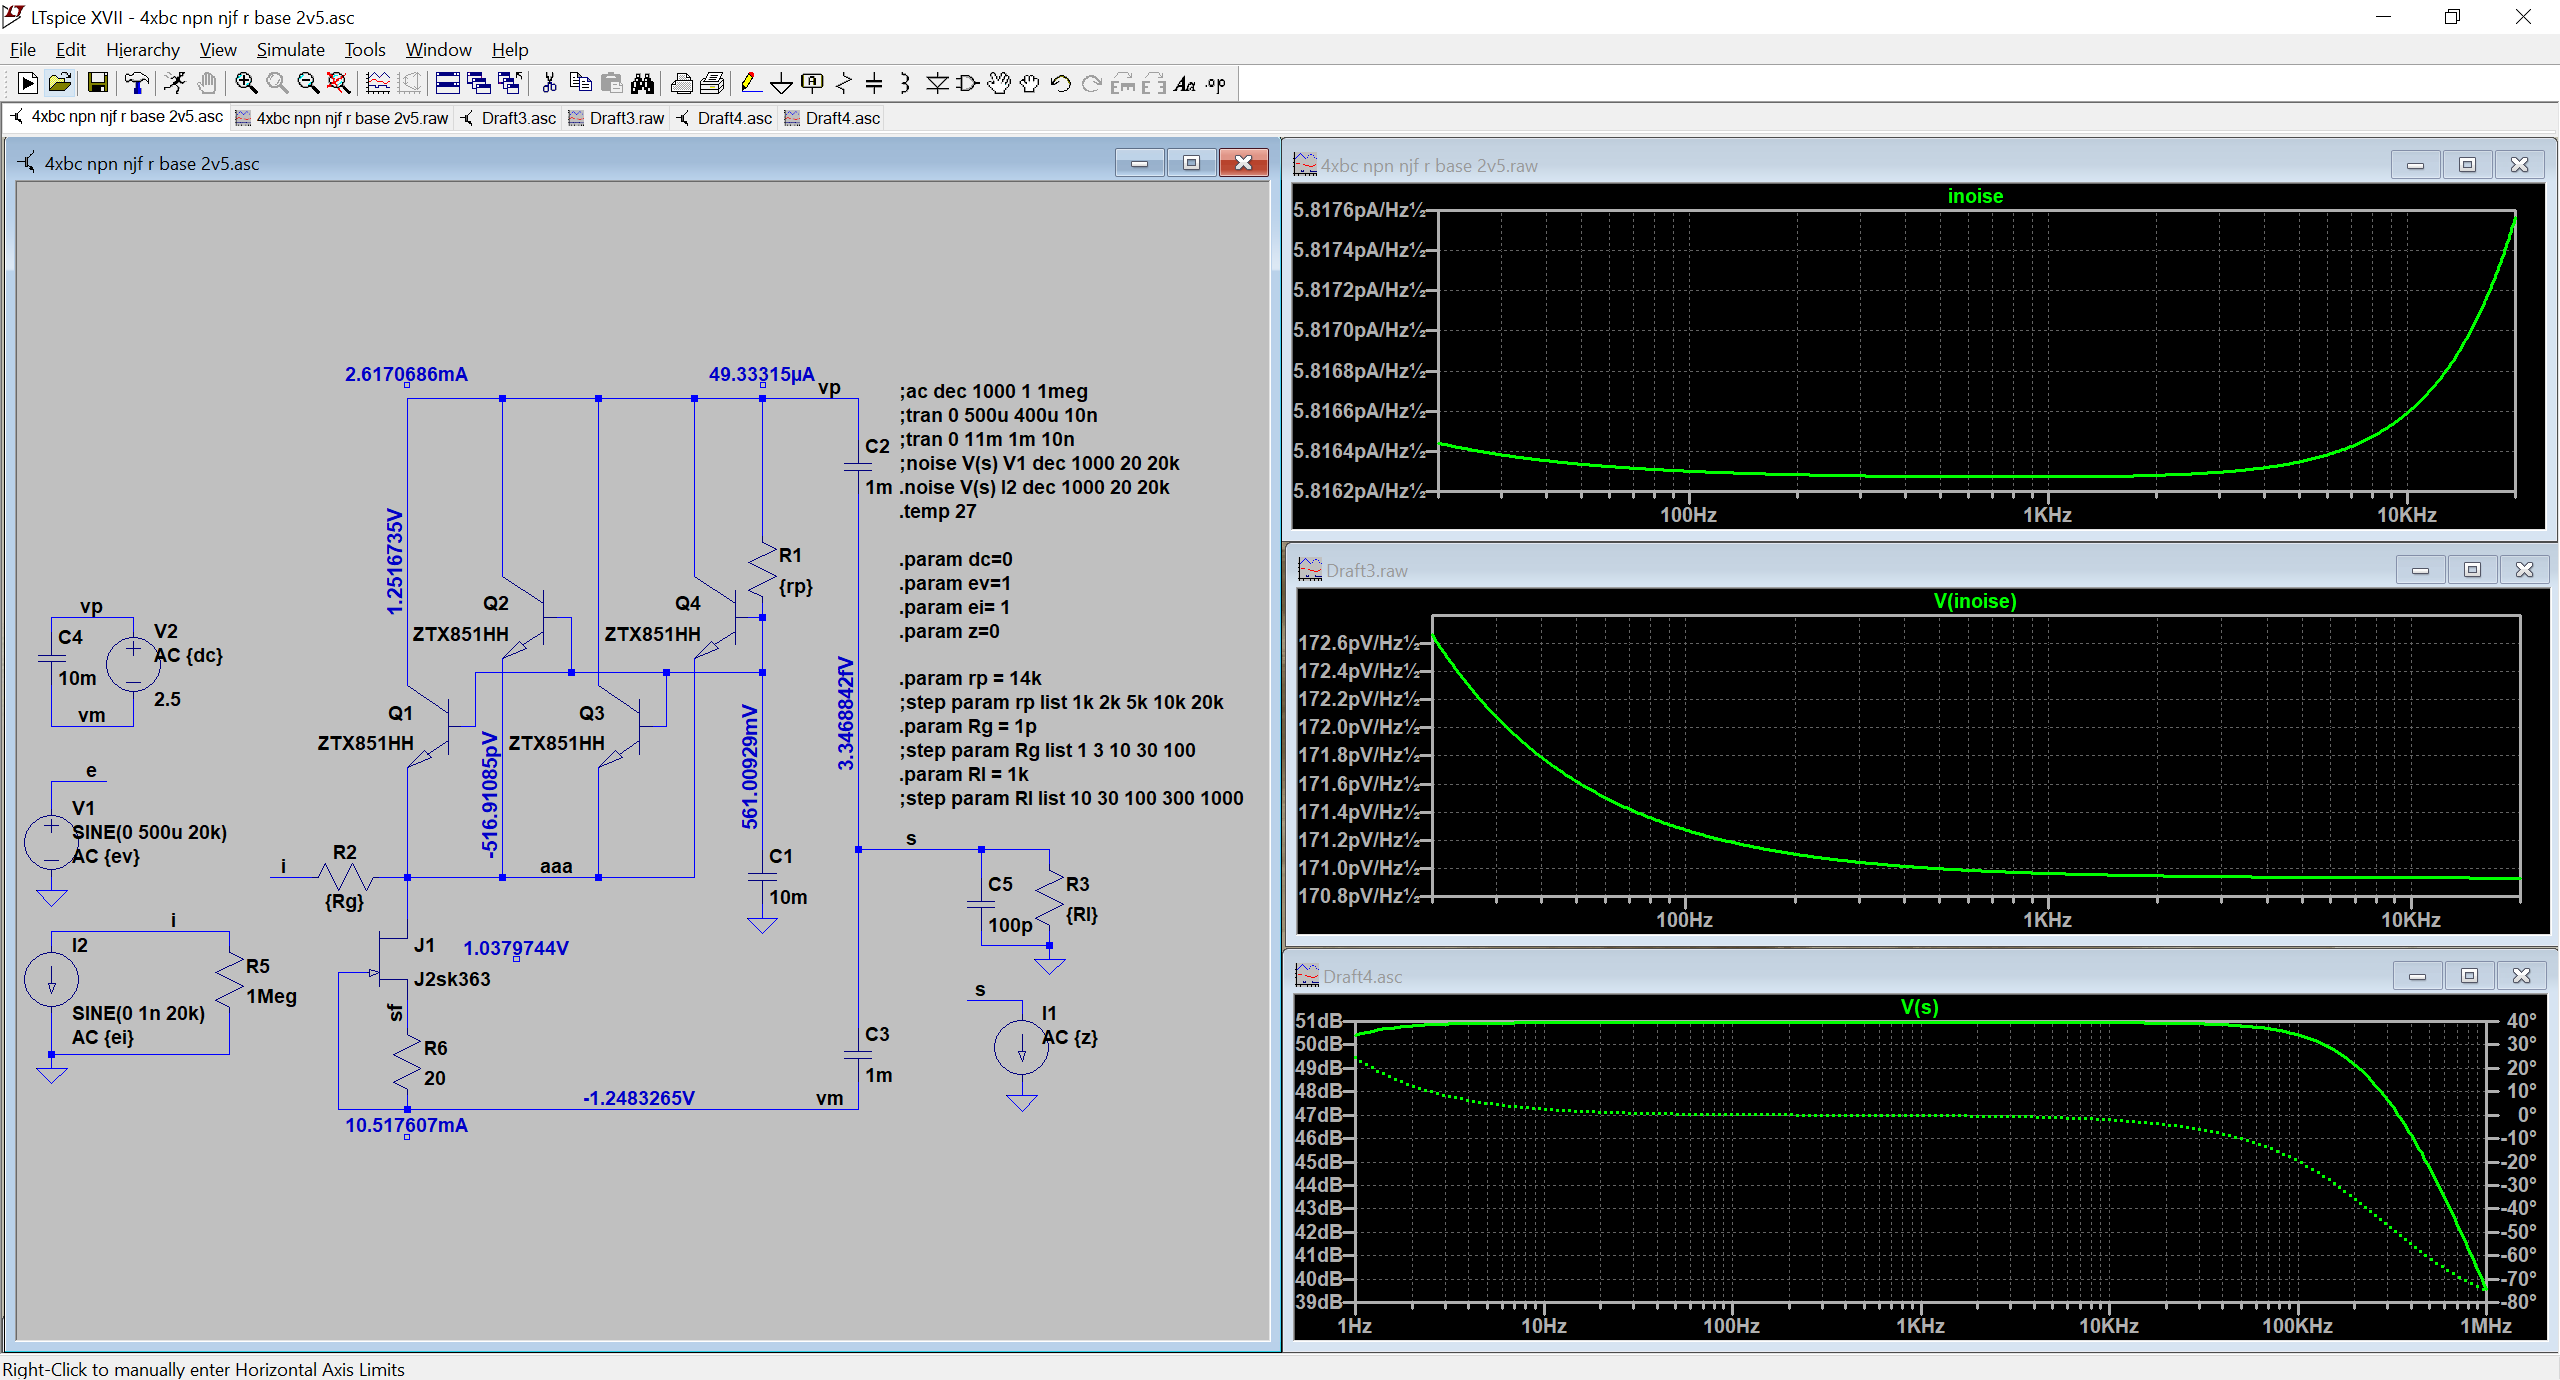The height and width of the screenshot is (1380, 2560).
Task: Open the Edit menu
Action: [x=70, y=50]
